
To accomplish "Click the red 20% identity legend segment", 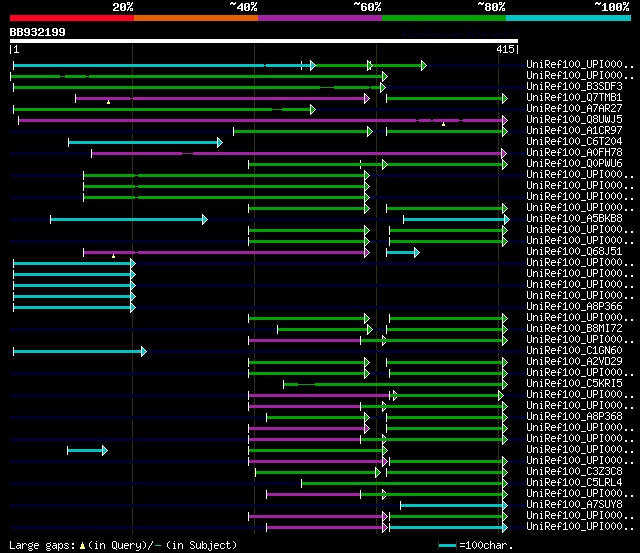I will [x=72, y=18].
